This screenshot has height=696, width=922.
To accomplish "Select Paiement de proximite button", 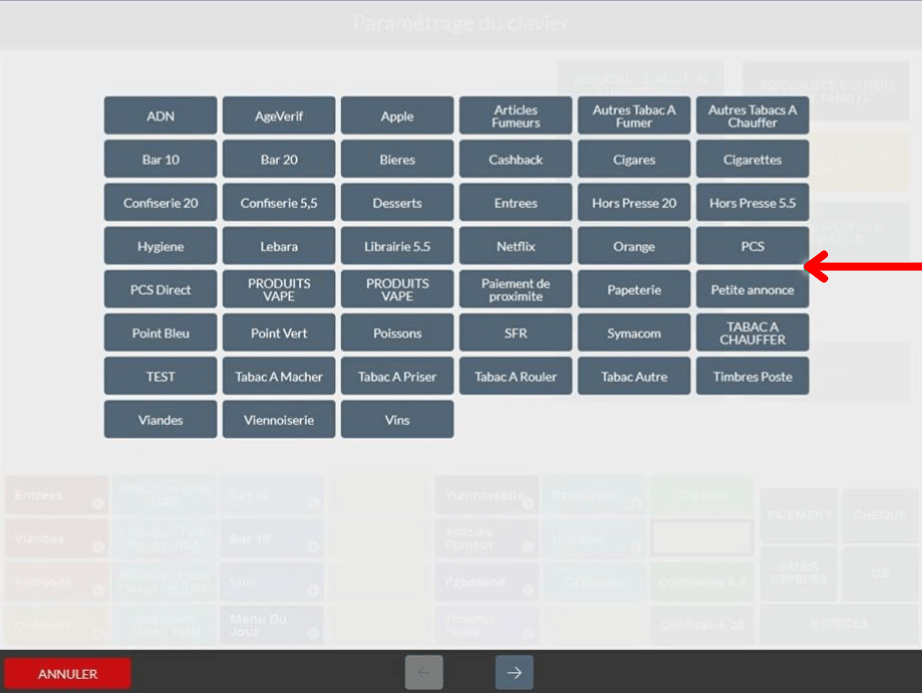I will pyautogui.click(x=516, y=289).
